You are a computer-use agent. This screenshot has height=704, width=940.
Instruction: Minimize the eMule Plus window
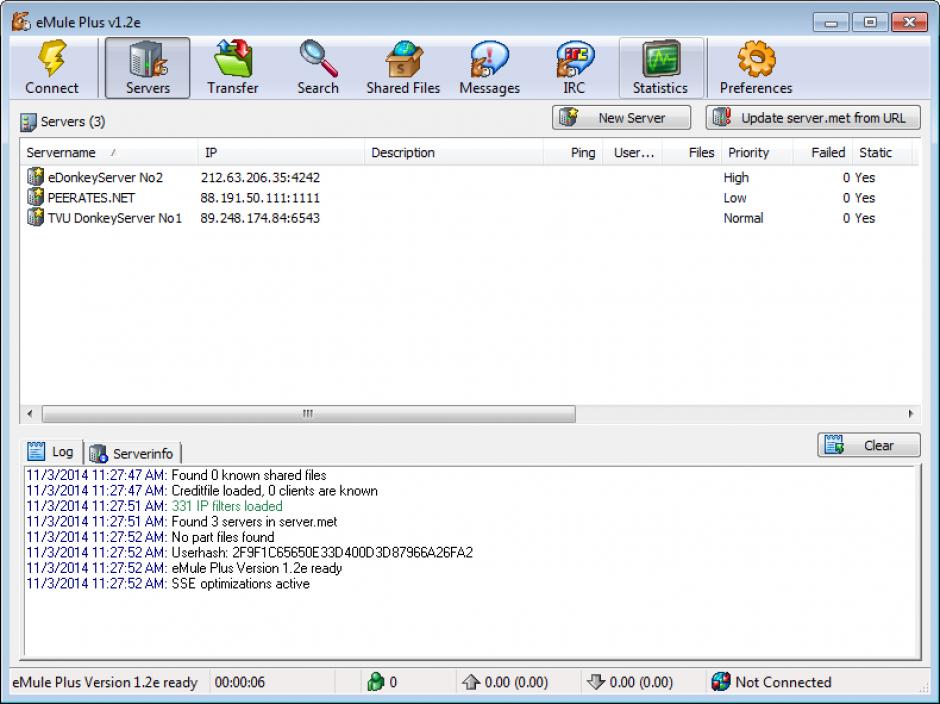tap(831, 23)
